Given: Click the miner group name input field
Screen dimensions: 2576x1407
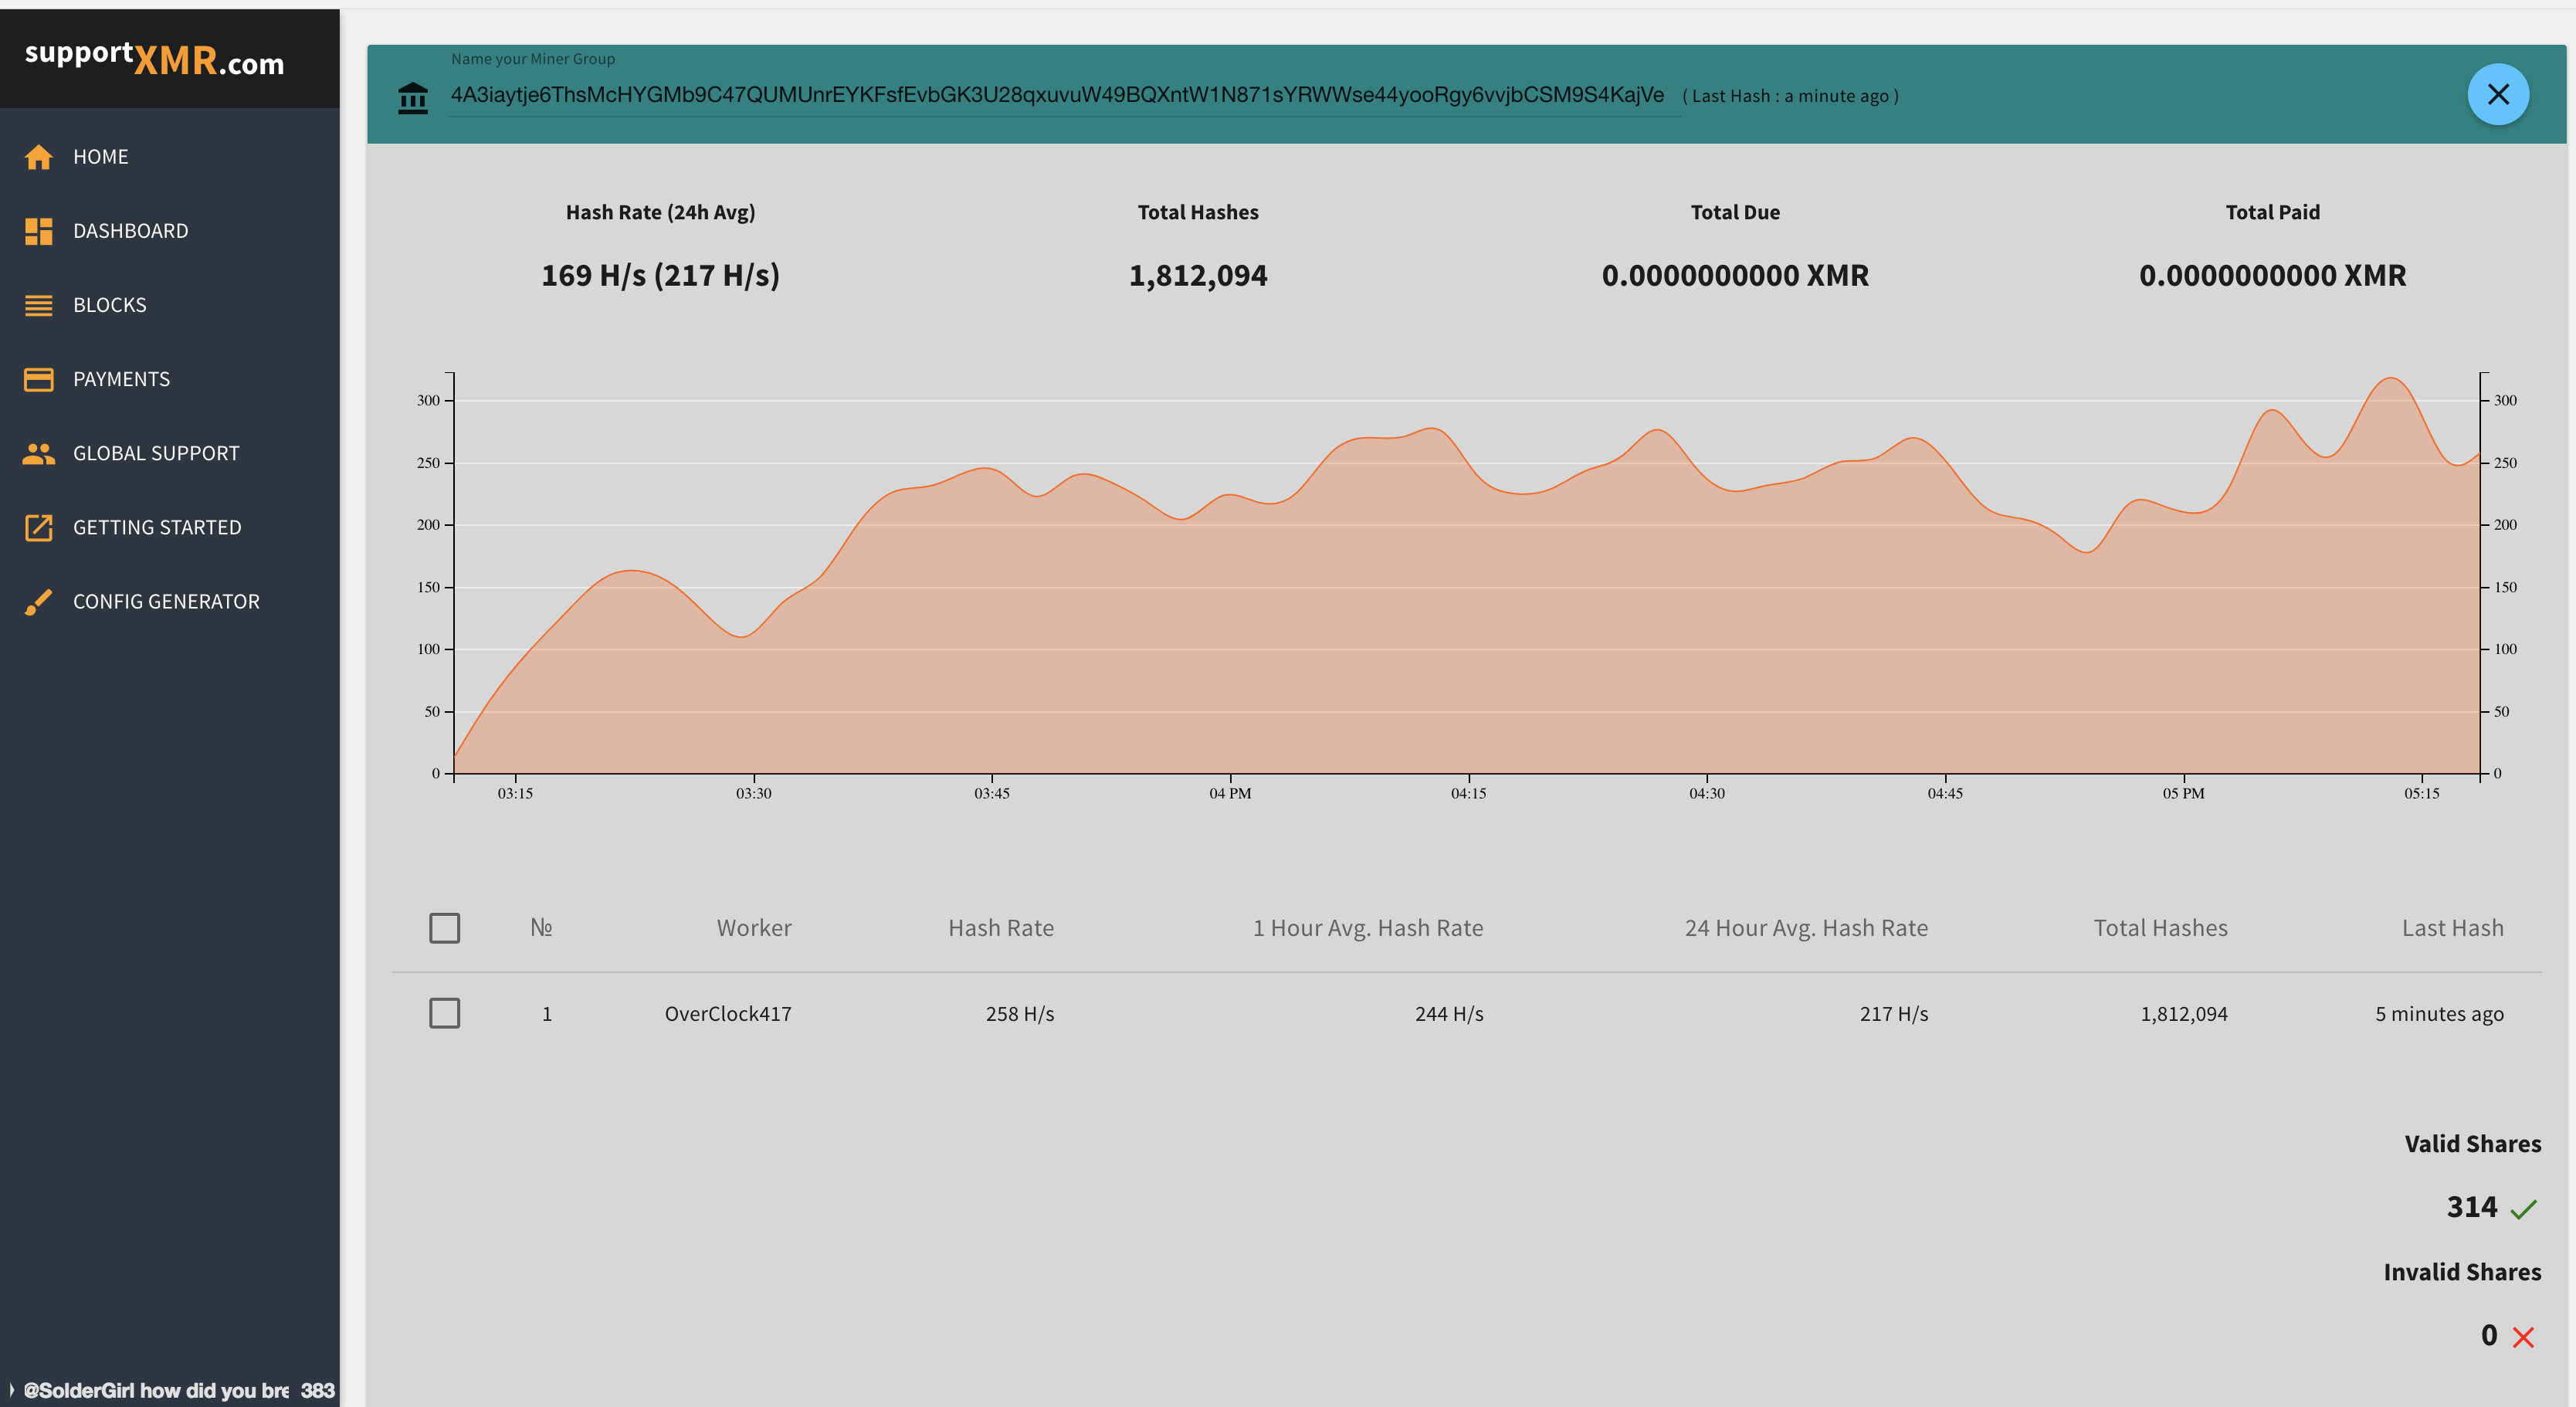Looking at the screenshot, I should [1056, 95].
